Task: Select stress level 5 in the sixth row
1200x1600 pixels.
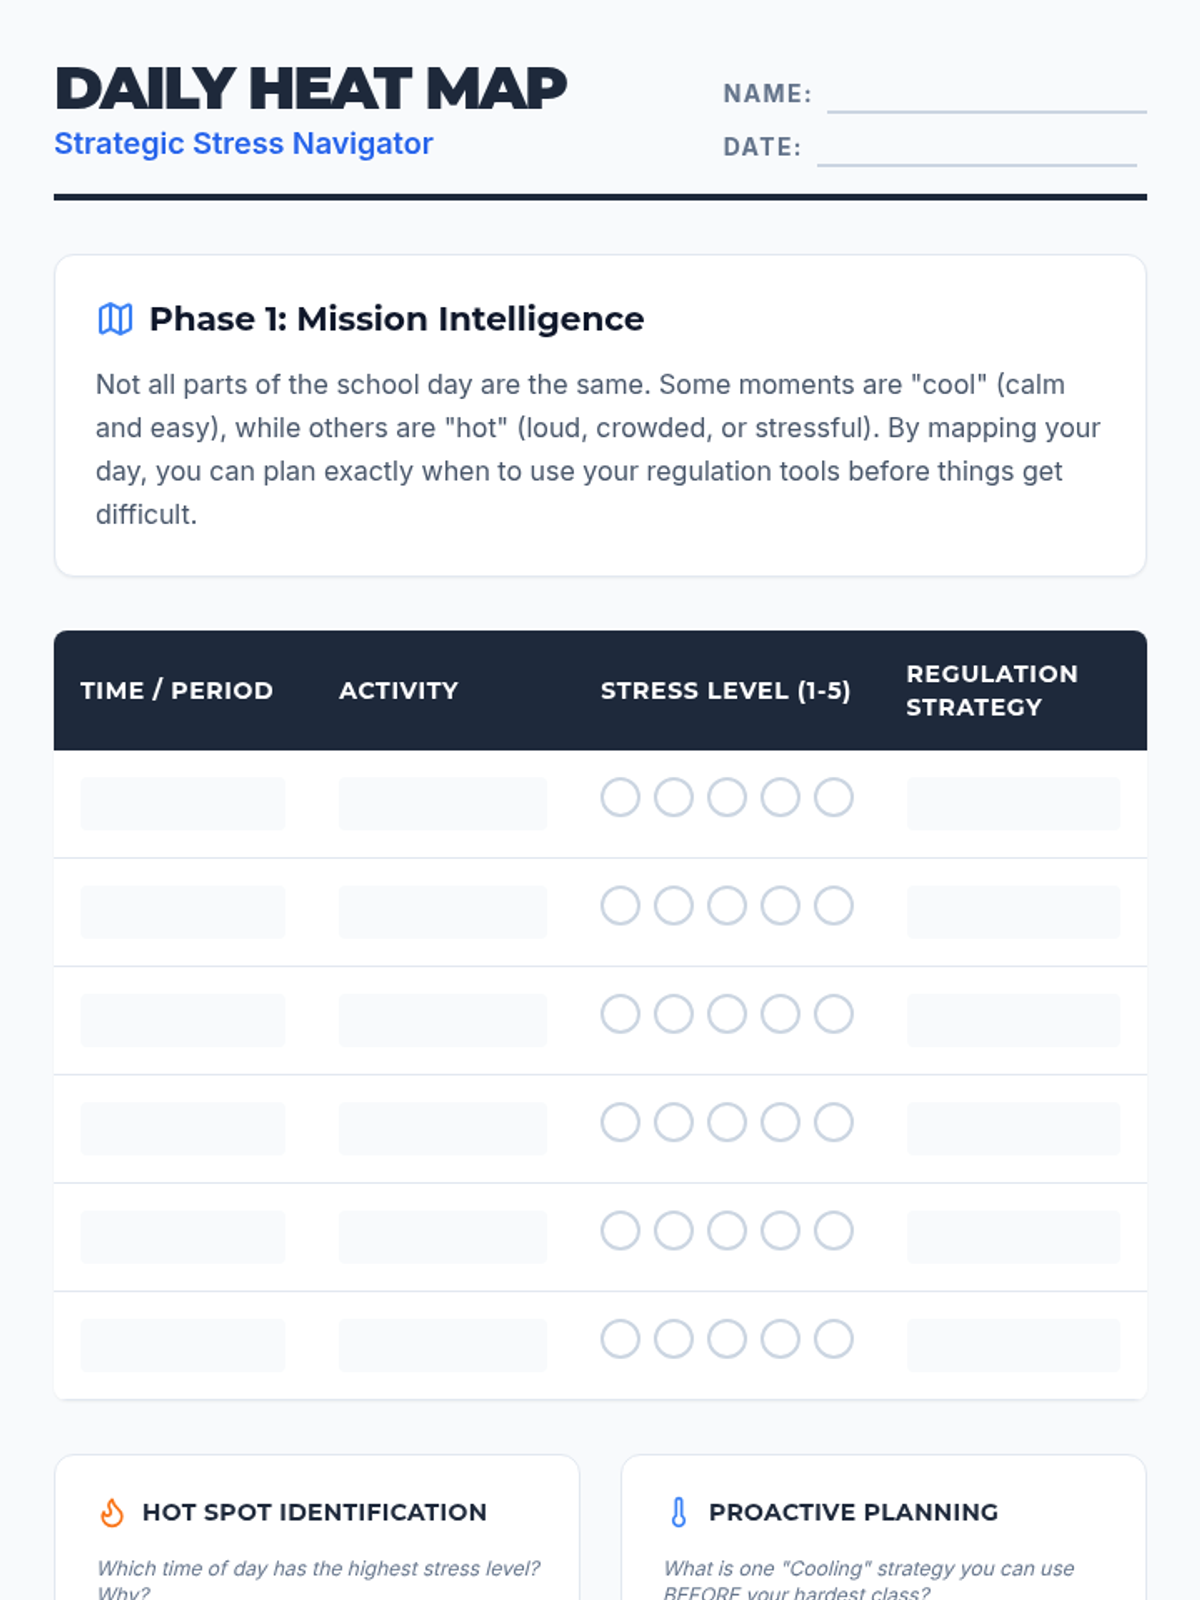Action: [x=833, y=1339]
